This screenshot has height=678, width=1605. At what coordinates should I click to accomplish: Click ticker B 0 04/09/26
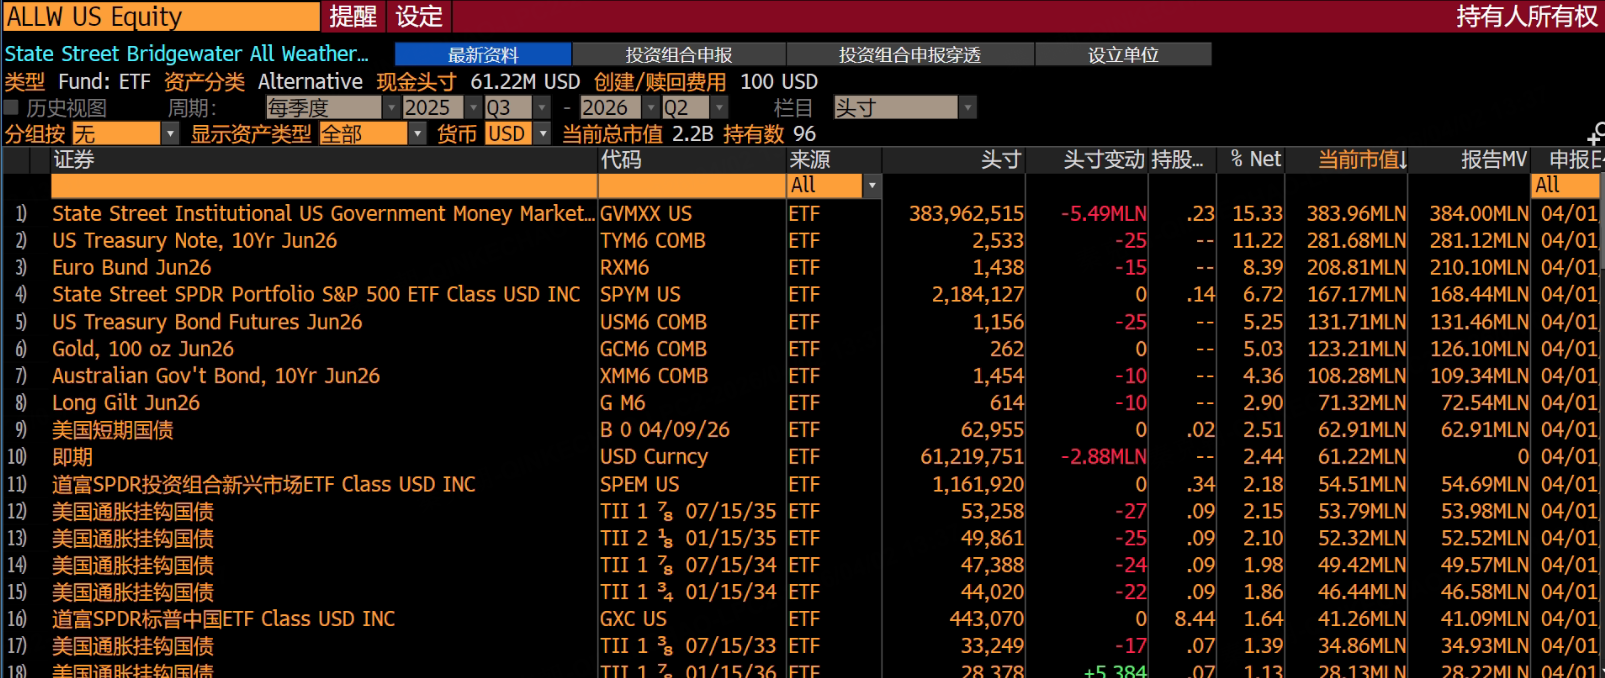tap(665, 429)
